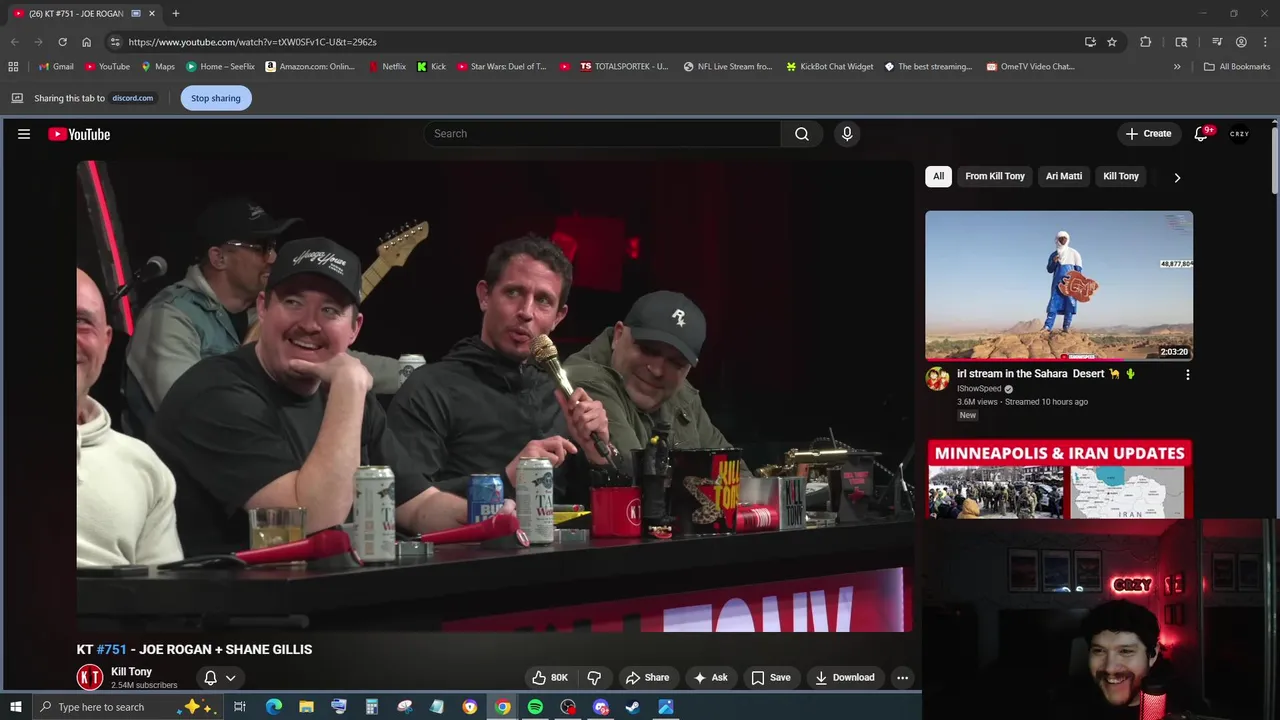The image size is (1280, 720).
Task: Open the Netflix bookmark
Action: click(x=387, y=67)
